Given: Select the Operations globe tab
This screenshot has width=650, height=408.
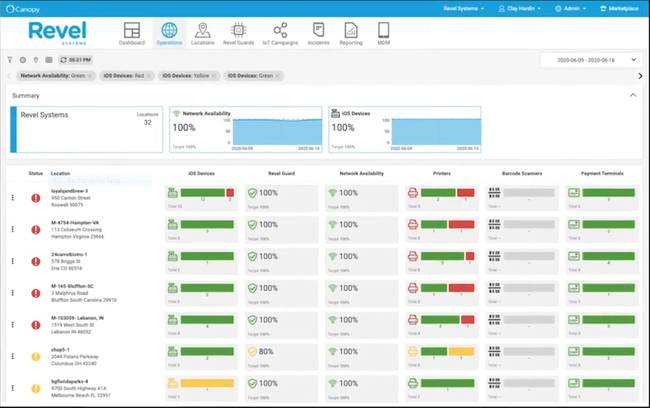Looking at the screenshot, I should (x=169, y=33).
